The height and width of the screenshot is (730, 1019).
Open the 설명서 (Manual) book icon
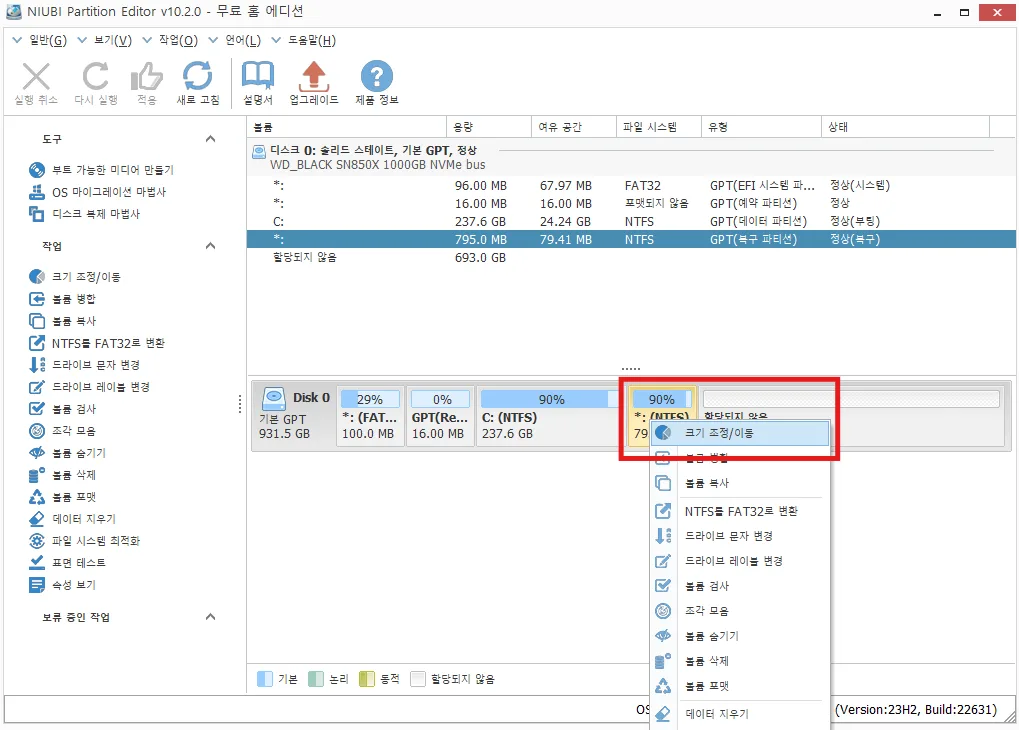point(258,76)
